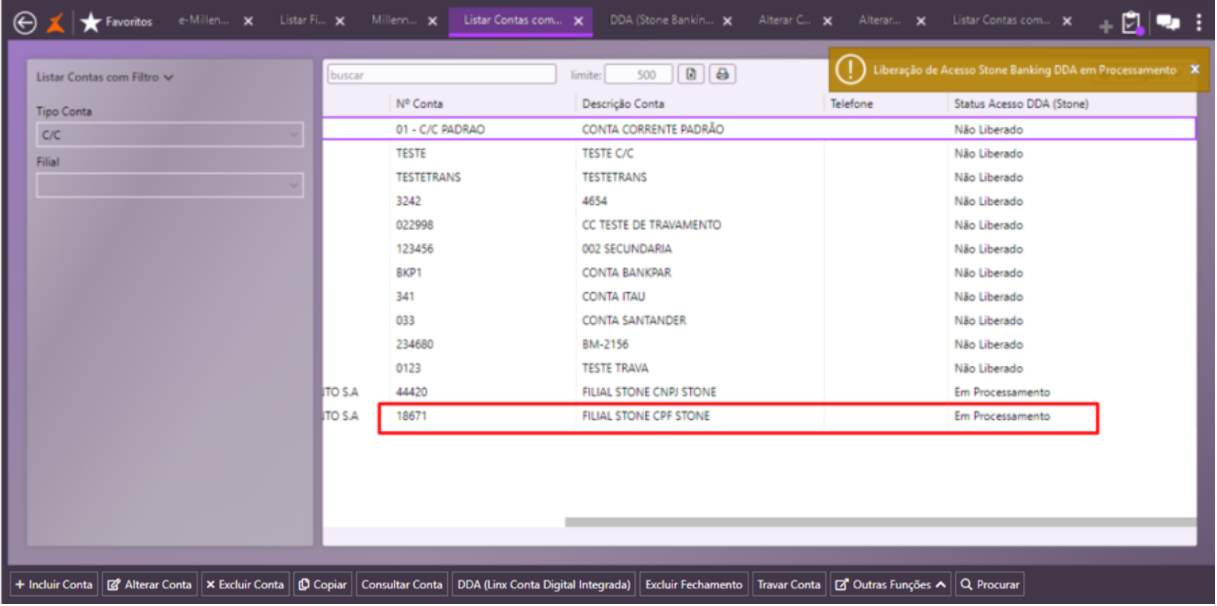
Task: Click the Incluir Conta button
Action: (54, 585)
